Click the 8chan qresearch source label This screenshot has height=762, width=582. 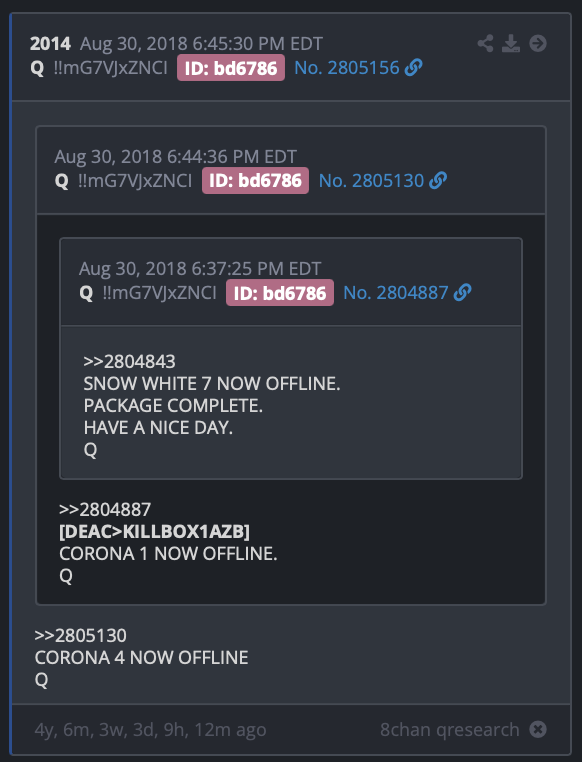click(450, 729)
